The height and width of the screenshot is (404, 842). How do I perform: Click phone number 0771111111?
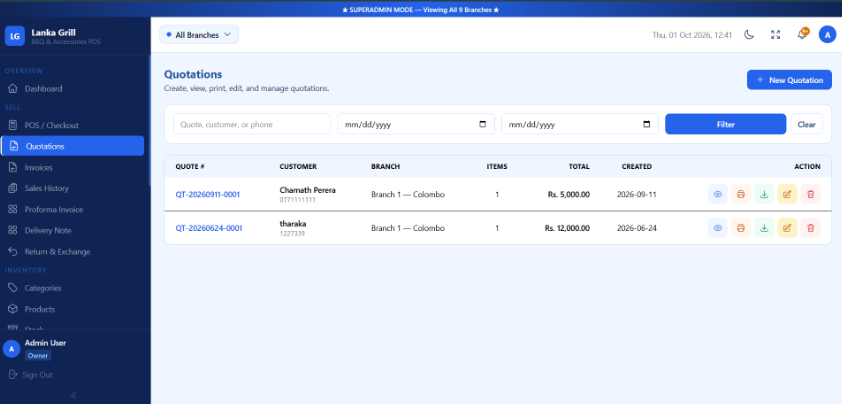coord(297,200)
